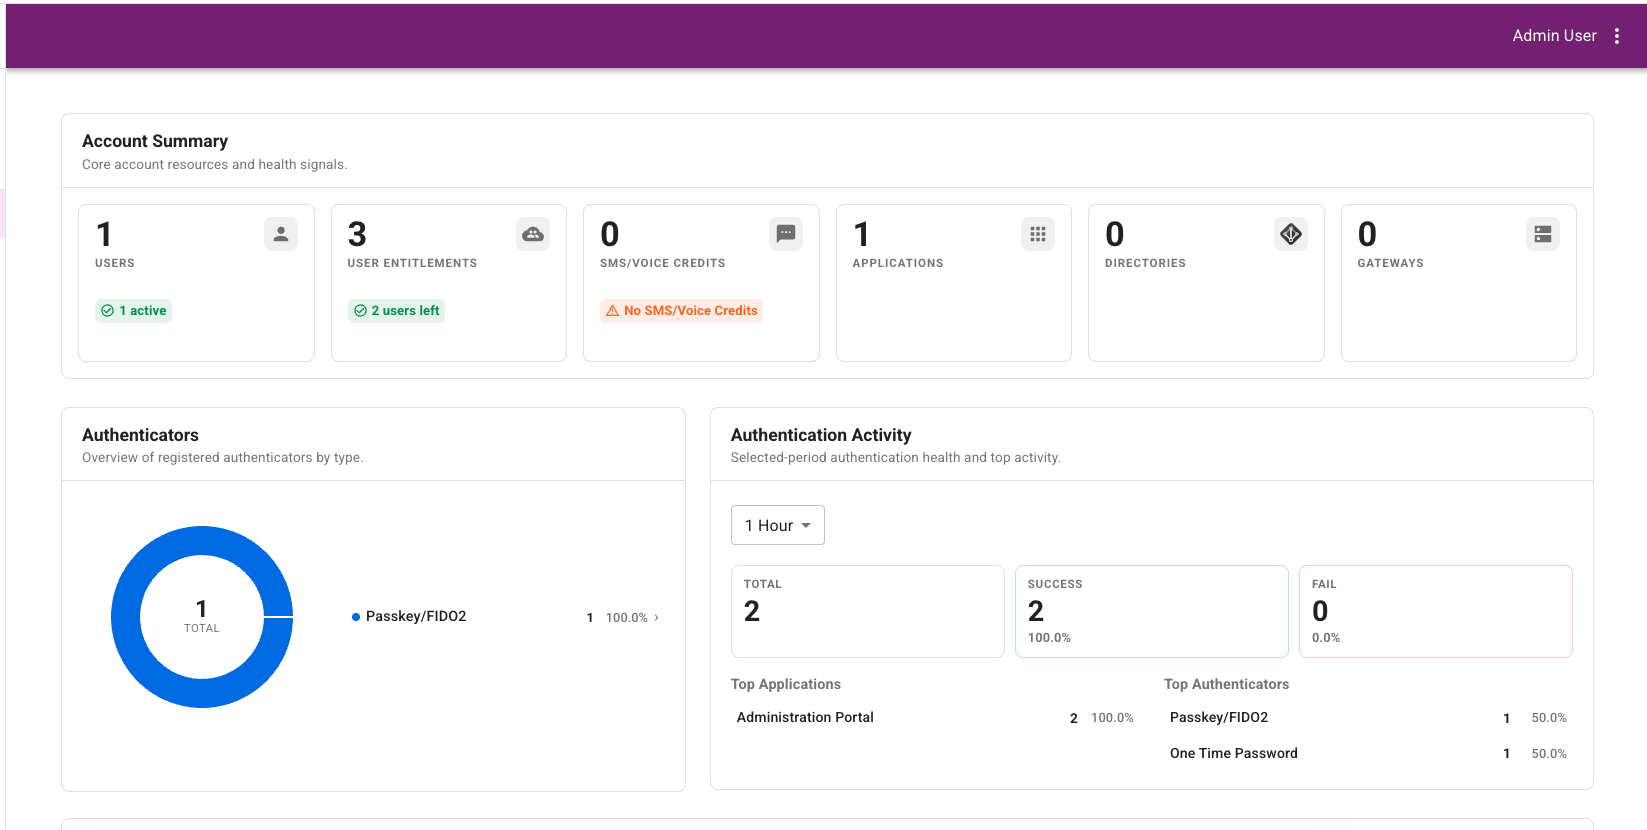Click the USERS label in Account Summary
This screenshot has width=1647, height=830.
115,263
